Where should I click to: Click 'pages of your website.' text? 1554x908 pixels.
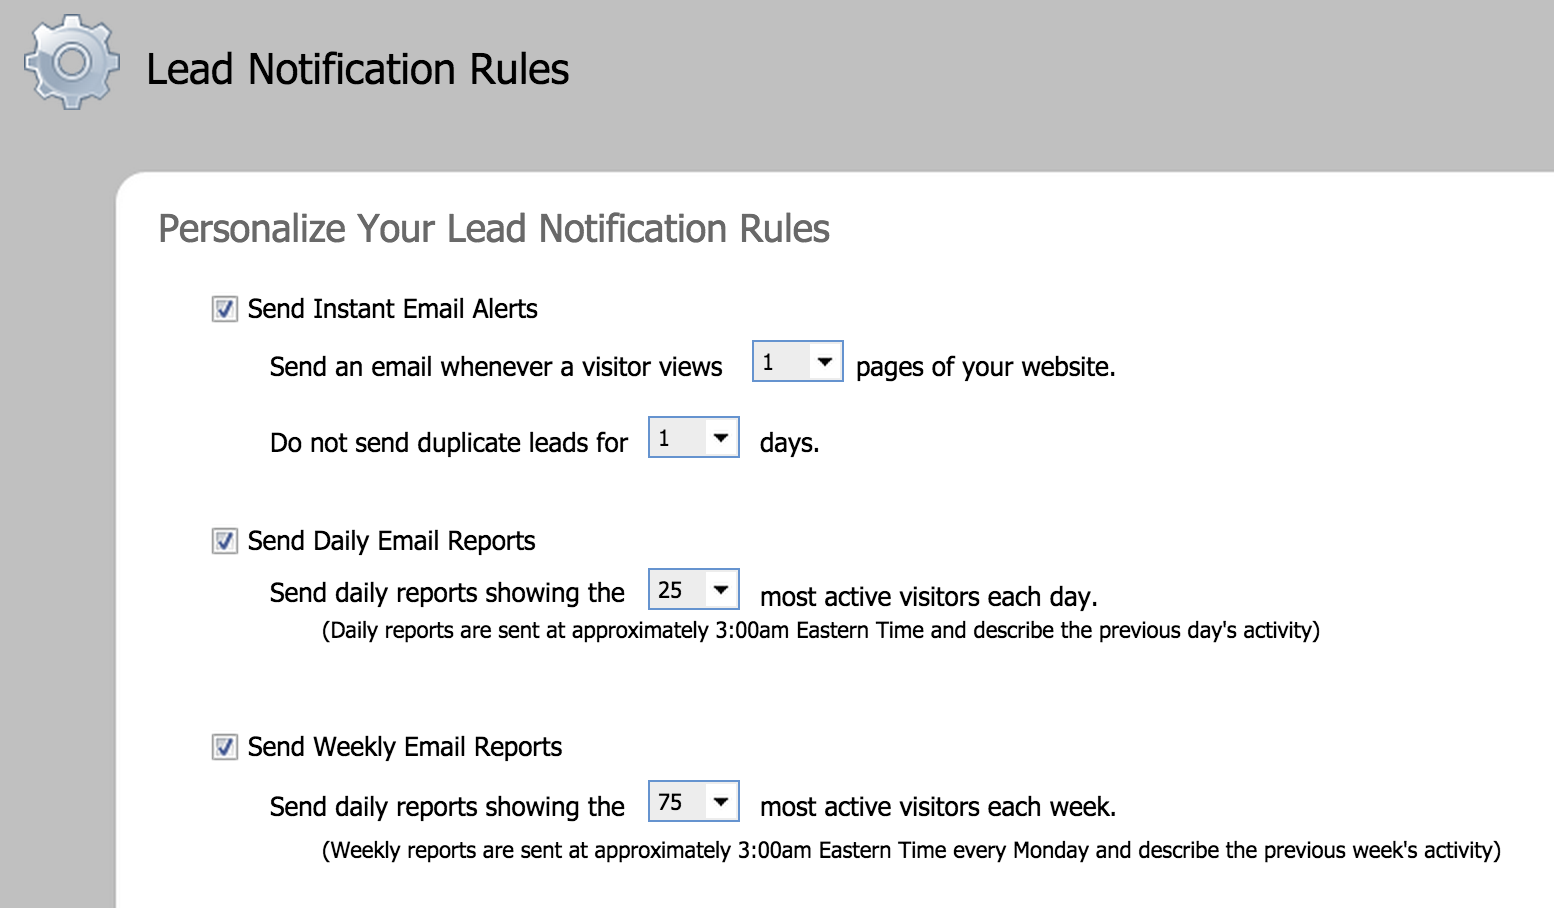click(986, 367)
